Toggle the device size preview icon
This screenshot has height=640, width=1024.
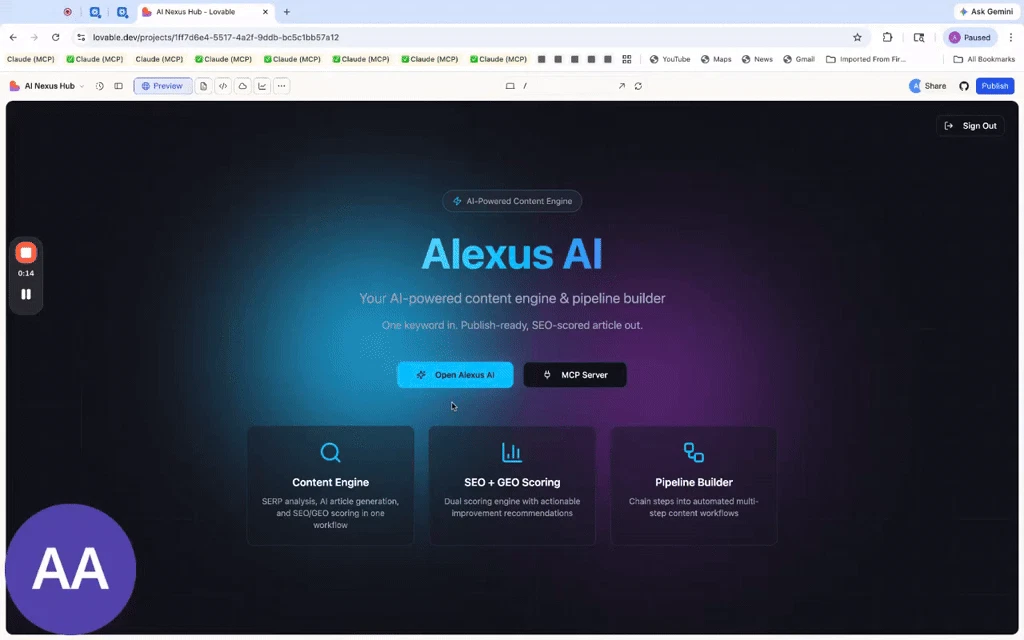coord(510,86)
